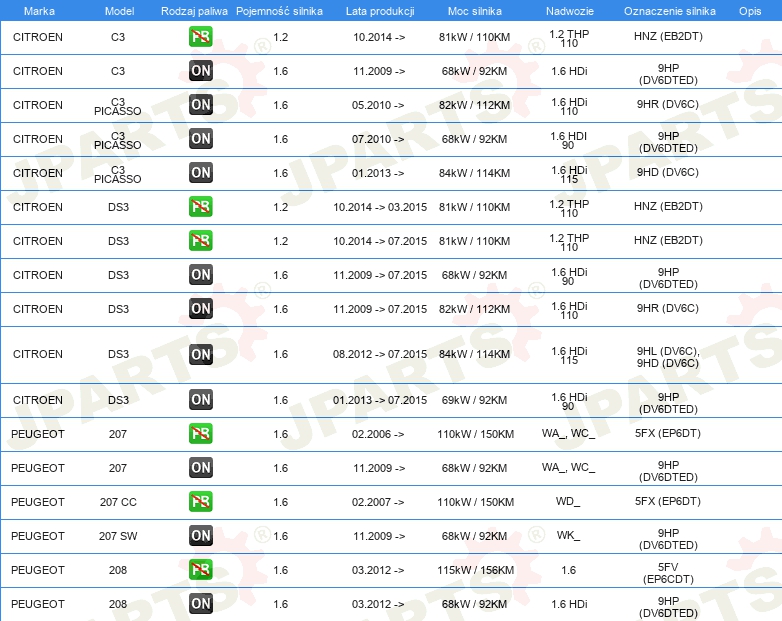Click the ON icon in the Peugeot 207 SW row
Image resolution: width=782 pixels, height=621 pixels.
point(200,535)
